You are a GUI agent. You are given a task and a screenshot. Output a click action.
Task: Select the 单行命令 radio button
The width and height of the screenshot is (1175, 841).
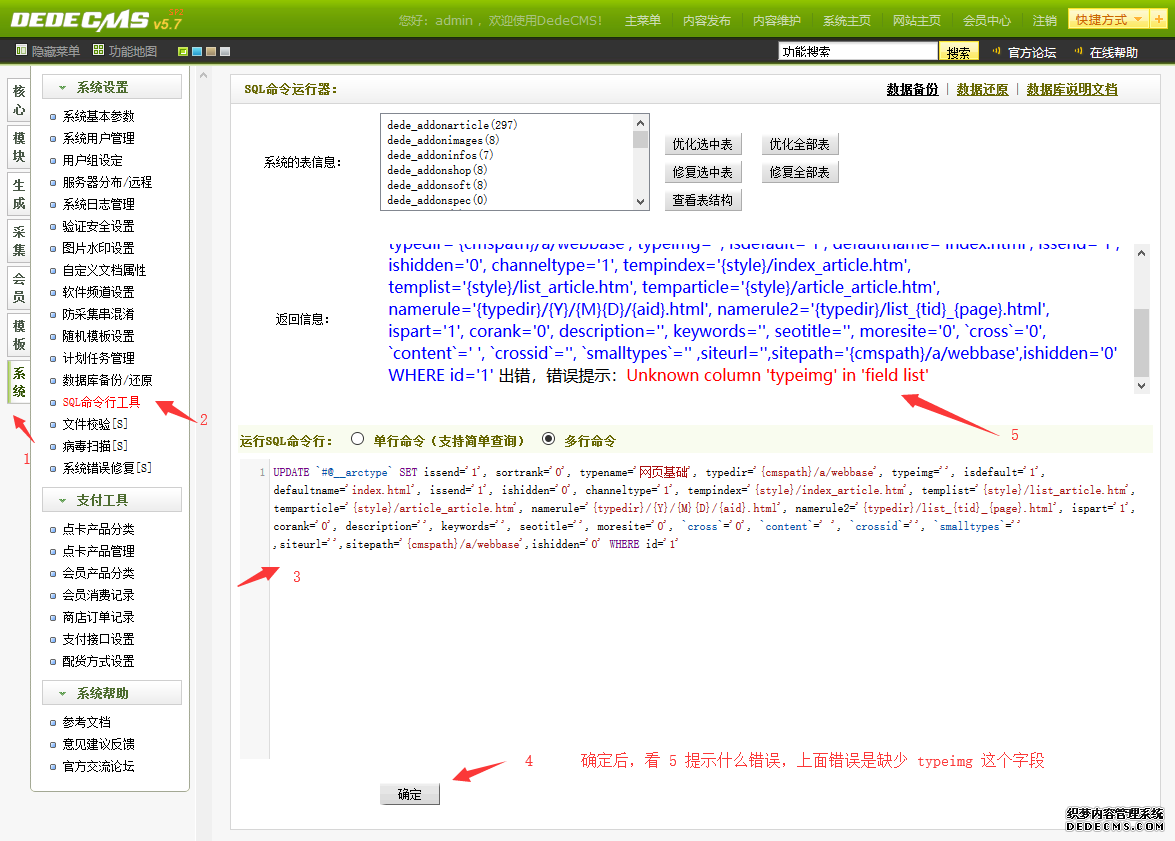357,439
